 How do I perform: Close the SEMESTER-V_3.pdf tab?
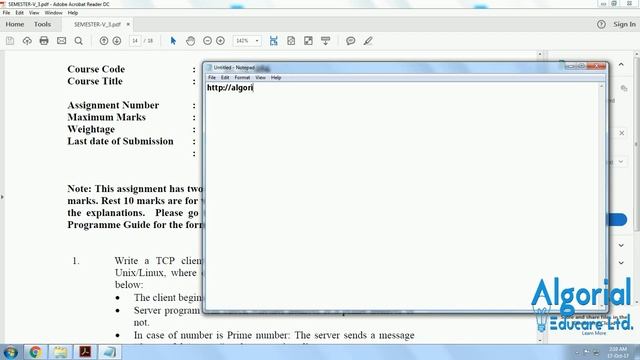click(x=128, y=24)
